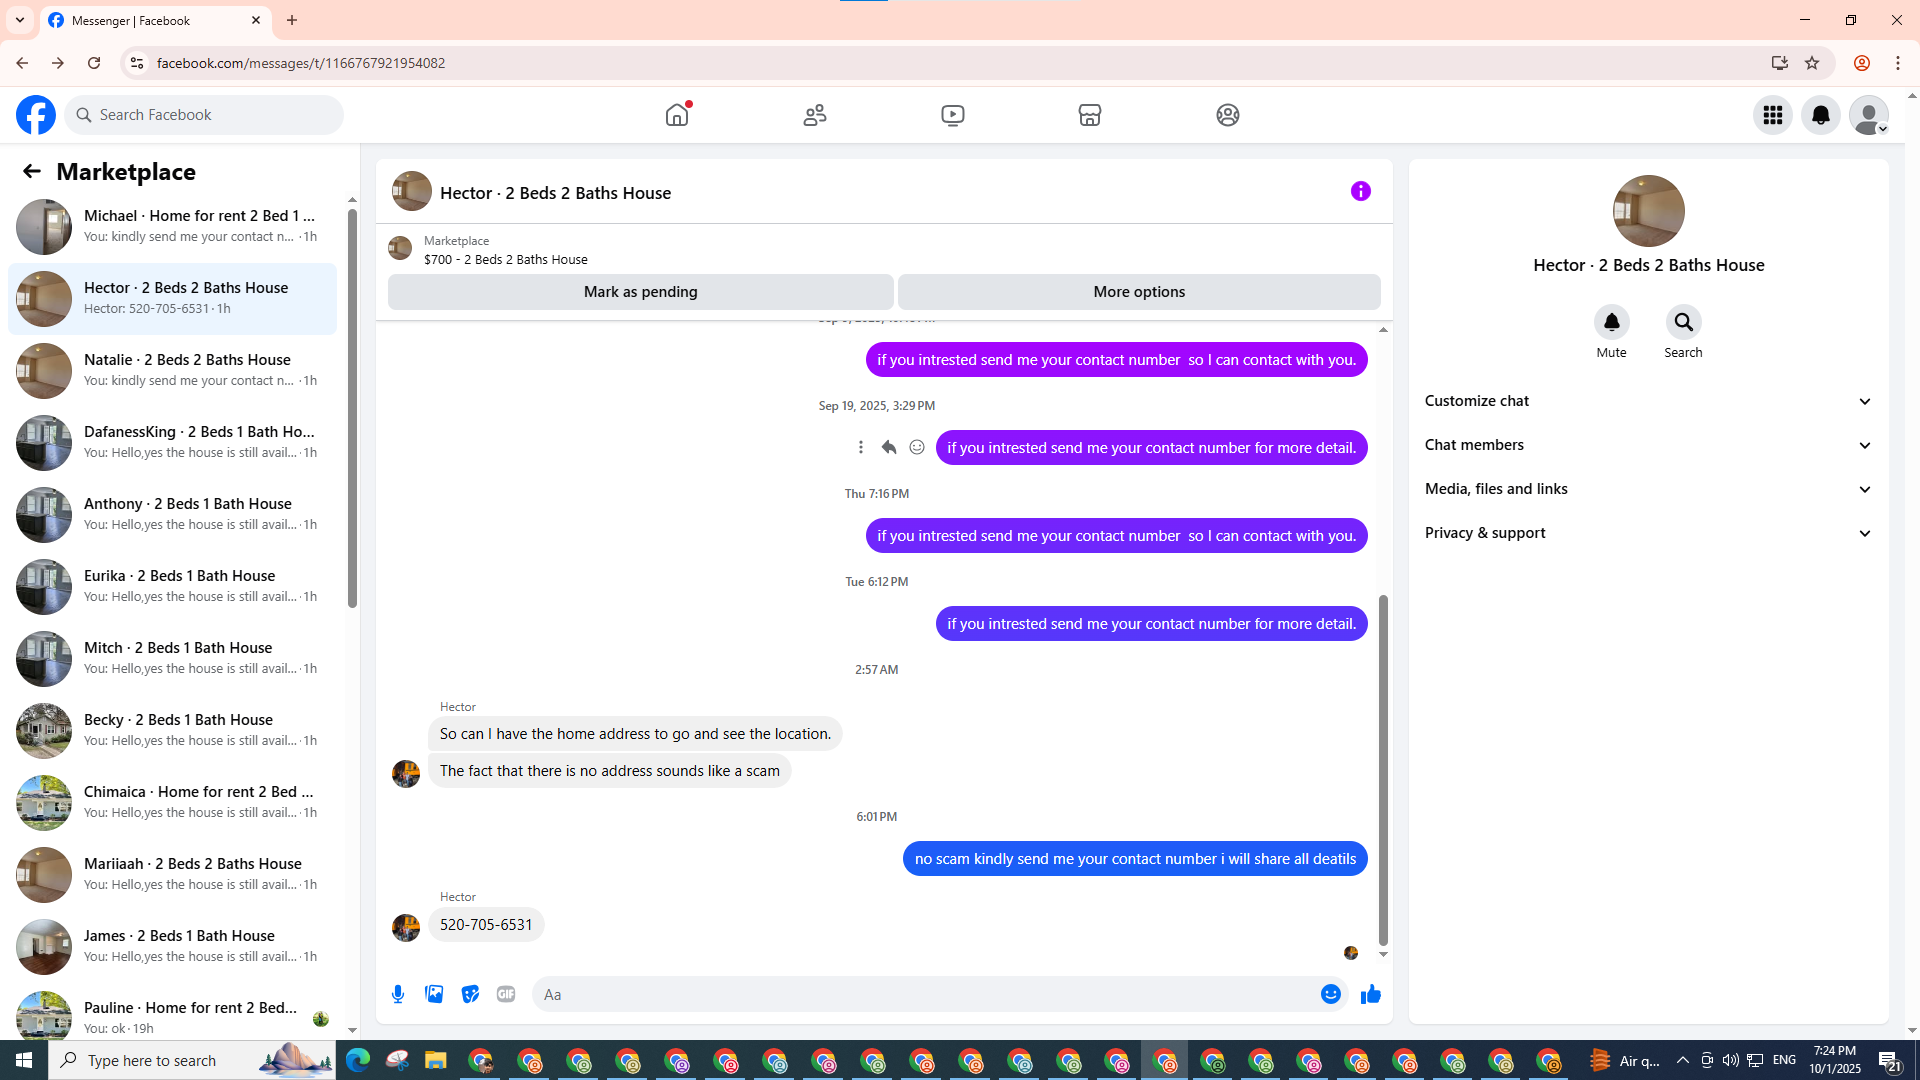Image resolution: width=1920 pixels, height=1080 pixels.
Task: Open the Facebook Home tab
Action: click(x=677, y=115)
